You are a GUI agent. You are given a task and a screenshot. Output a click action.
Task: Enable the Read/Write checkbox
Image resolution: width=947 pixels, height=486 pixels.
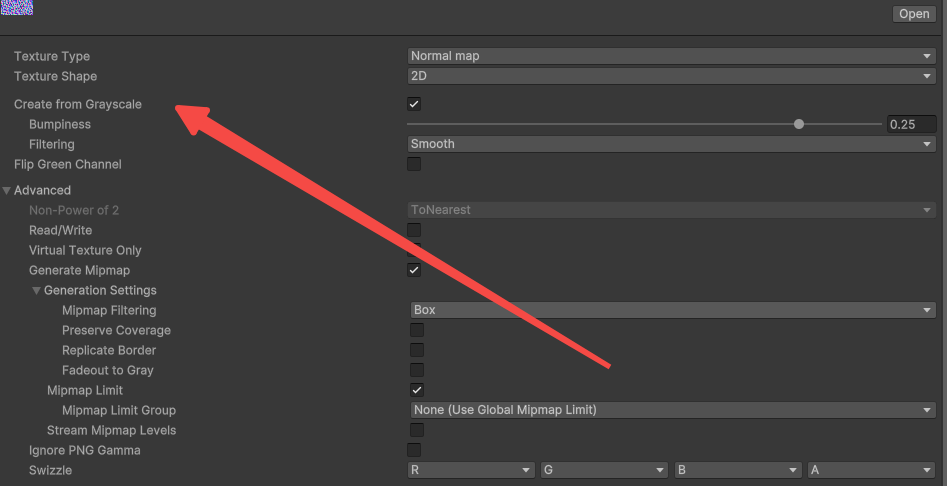tap(414, 230)
